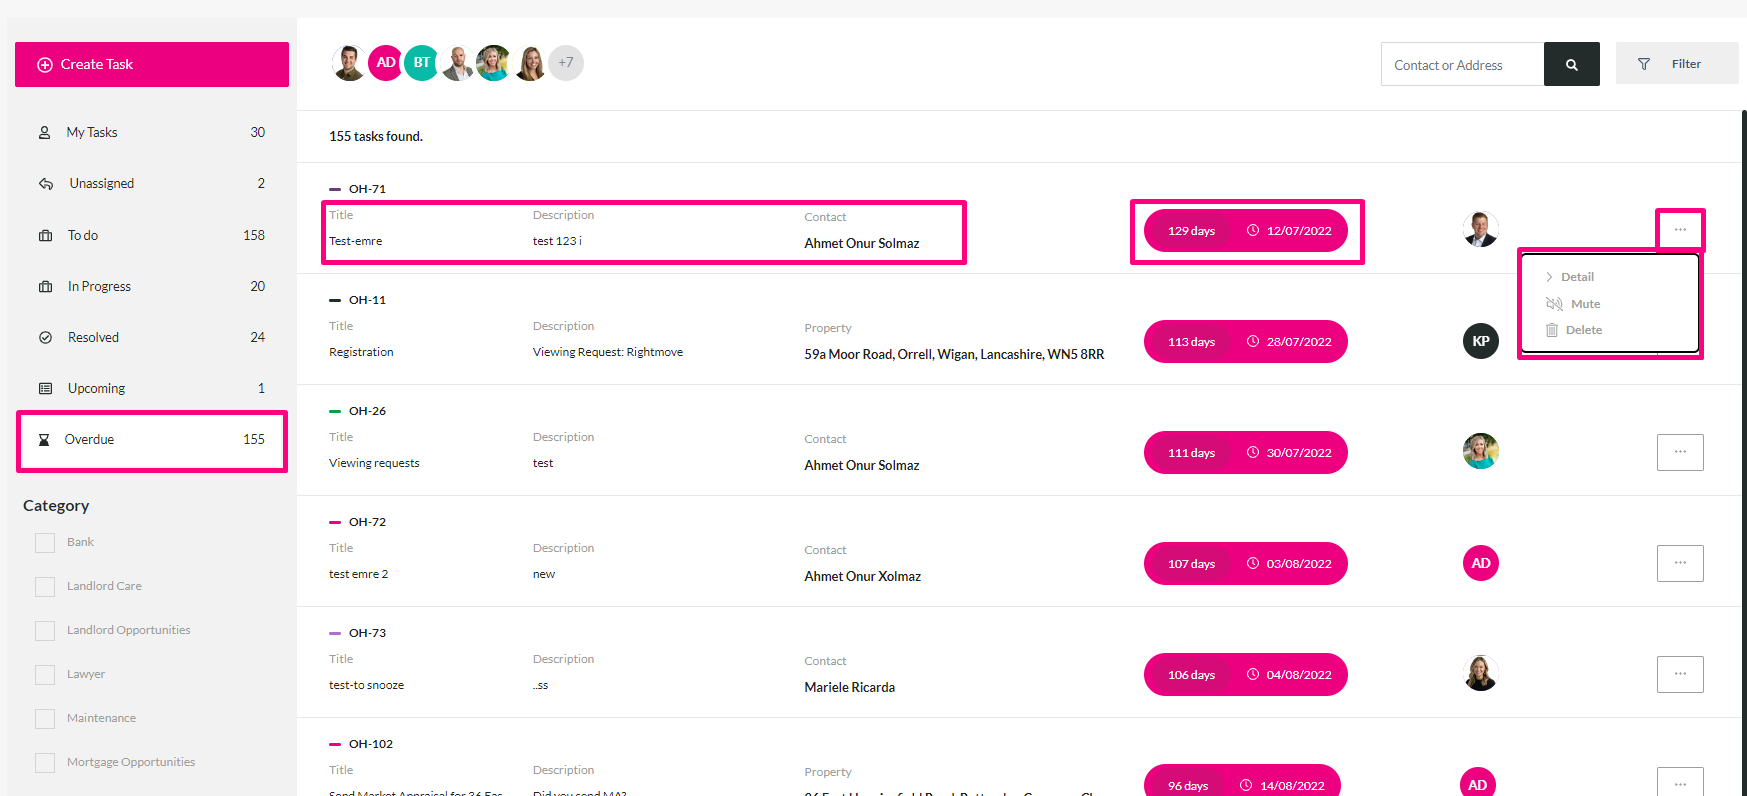Viewport: 1747px width, 796px height.
Task: Click the OH-102 task ID
Action: coord(371,744)
